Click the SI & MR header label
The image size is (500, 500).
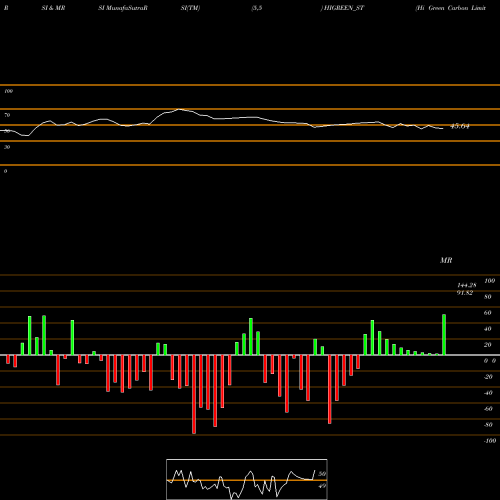(53, 8)
